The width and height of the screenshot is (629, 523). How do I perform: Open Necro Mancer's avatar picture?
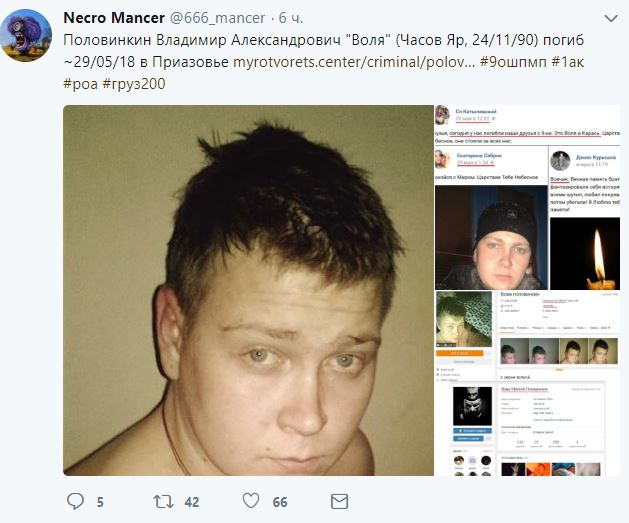[26, 35]
